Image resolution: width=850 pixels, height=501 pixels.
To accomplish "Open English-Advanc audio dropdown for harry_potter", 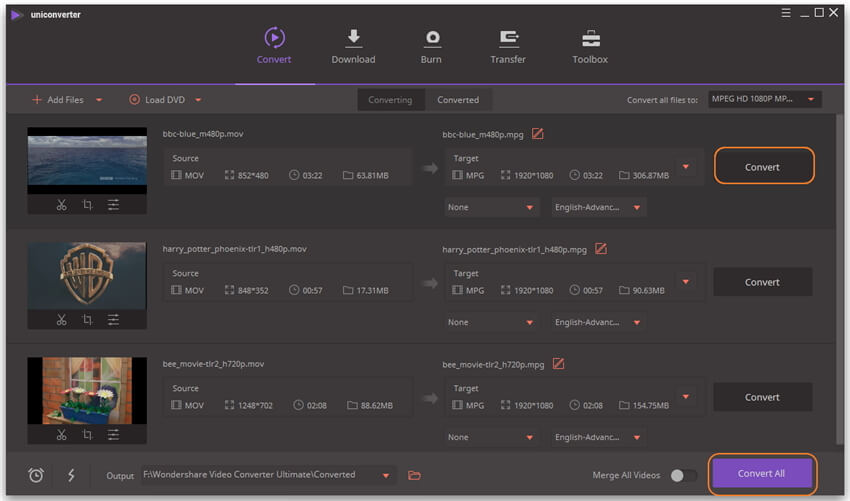I will click(598, 322).
